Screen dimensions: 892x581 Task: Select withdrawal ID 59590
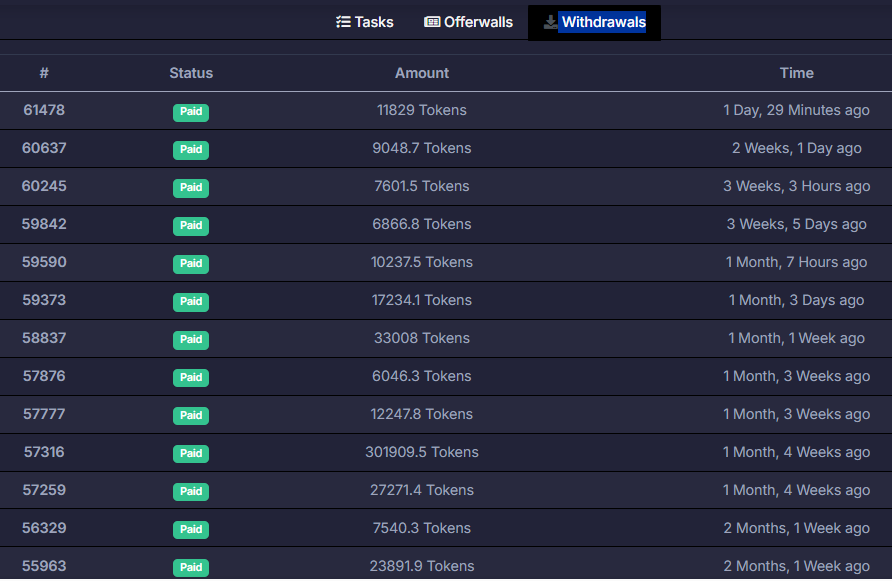[44, 262]
